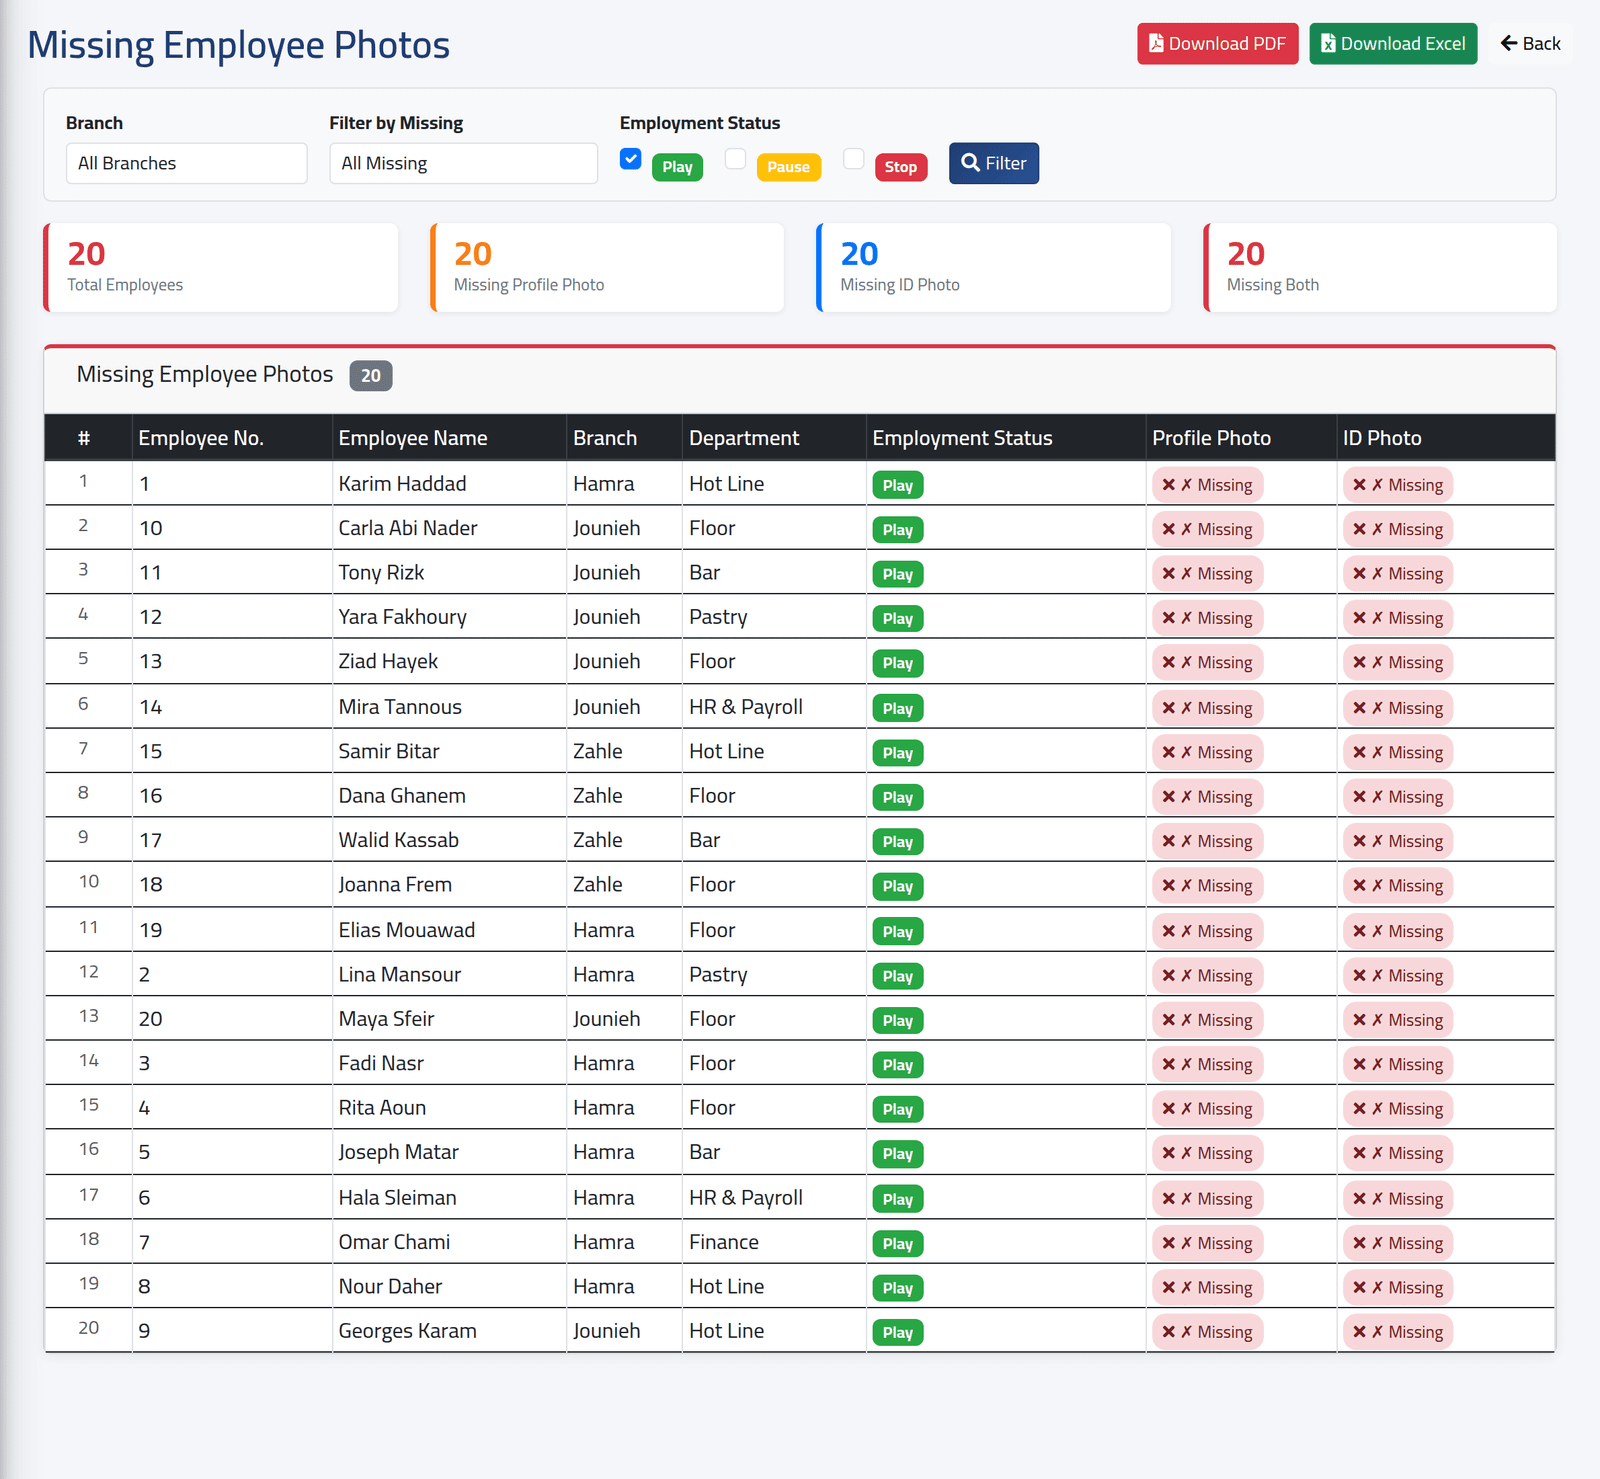Image resolution: width=1600 pixels, height=1479 pixels.
Task: Apply the Filter button
Action: (x=994, y=163)
